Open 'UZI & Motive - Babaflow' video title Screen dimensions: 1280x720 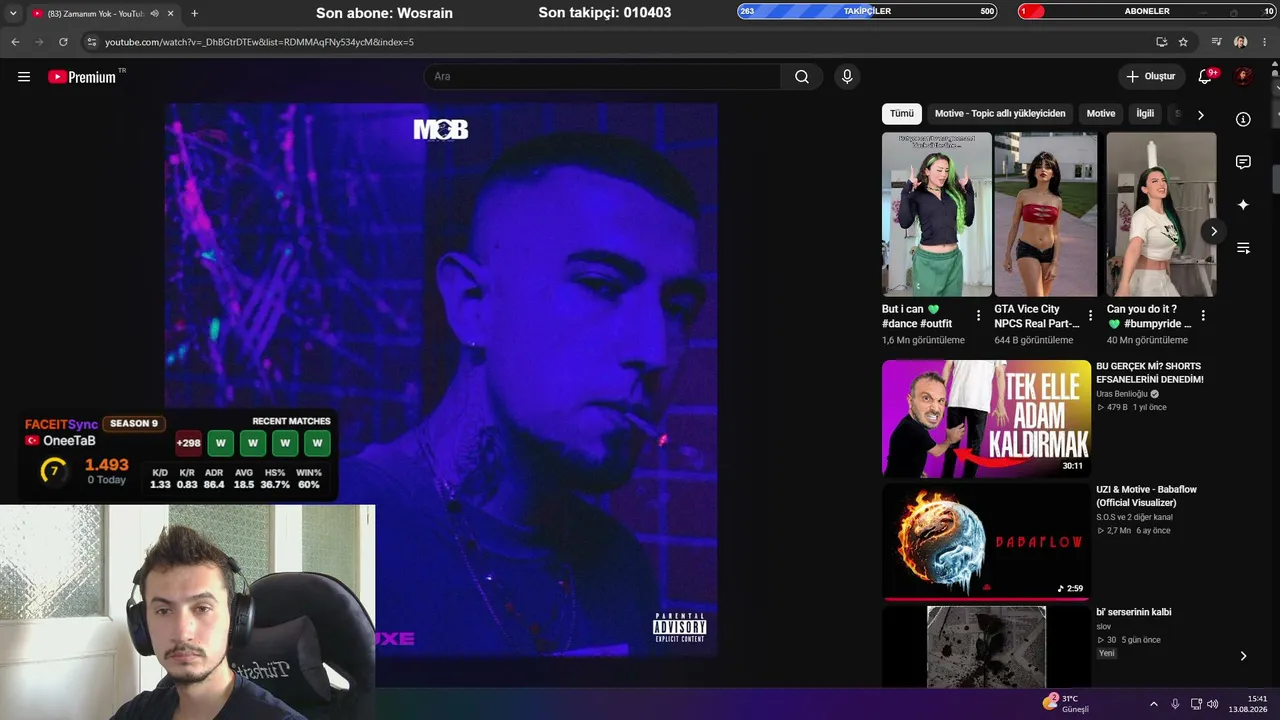[x=1146, y=496]
